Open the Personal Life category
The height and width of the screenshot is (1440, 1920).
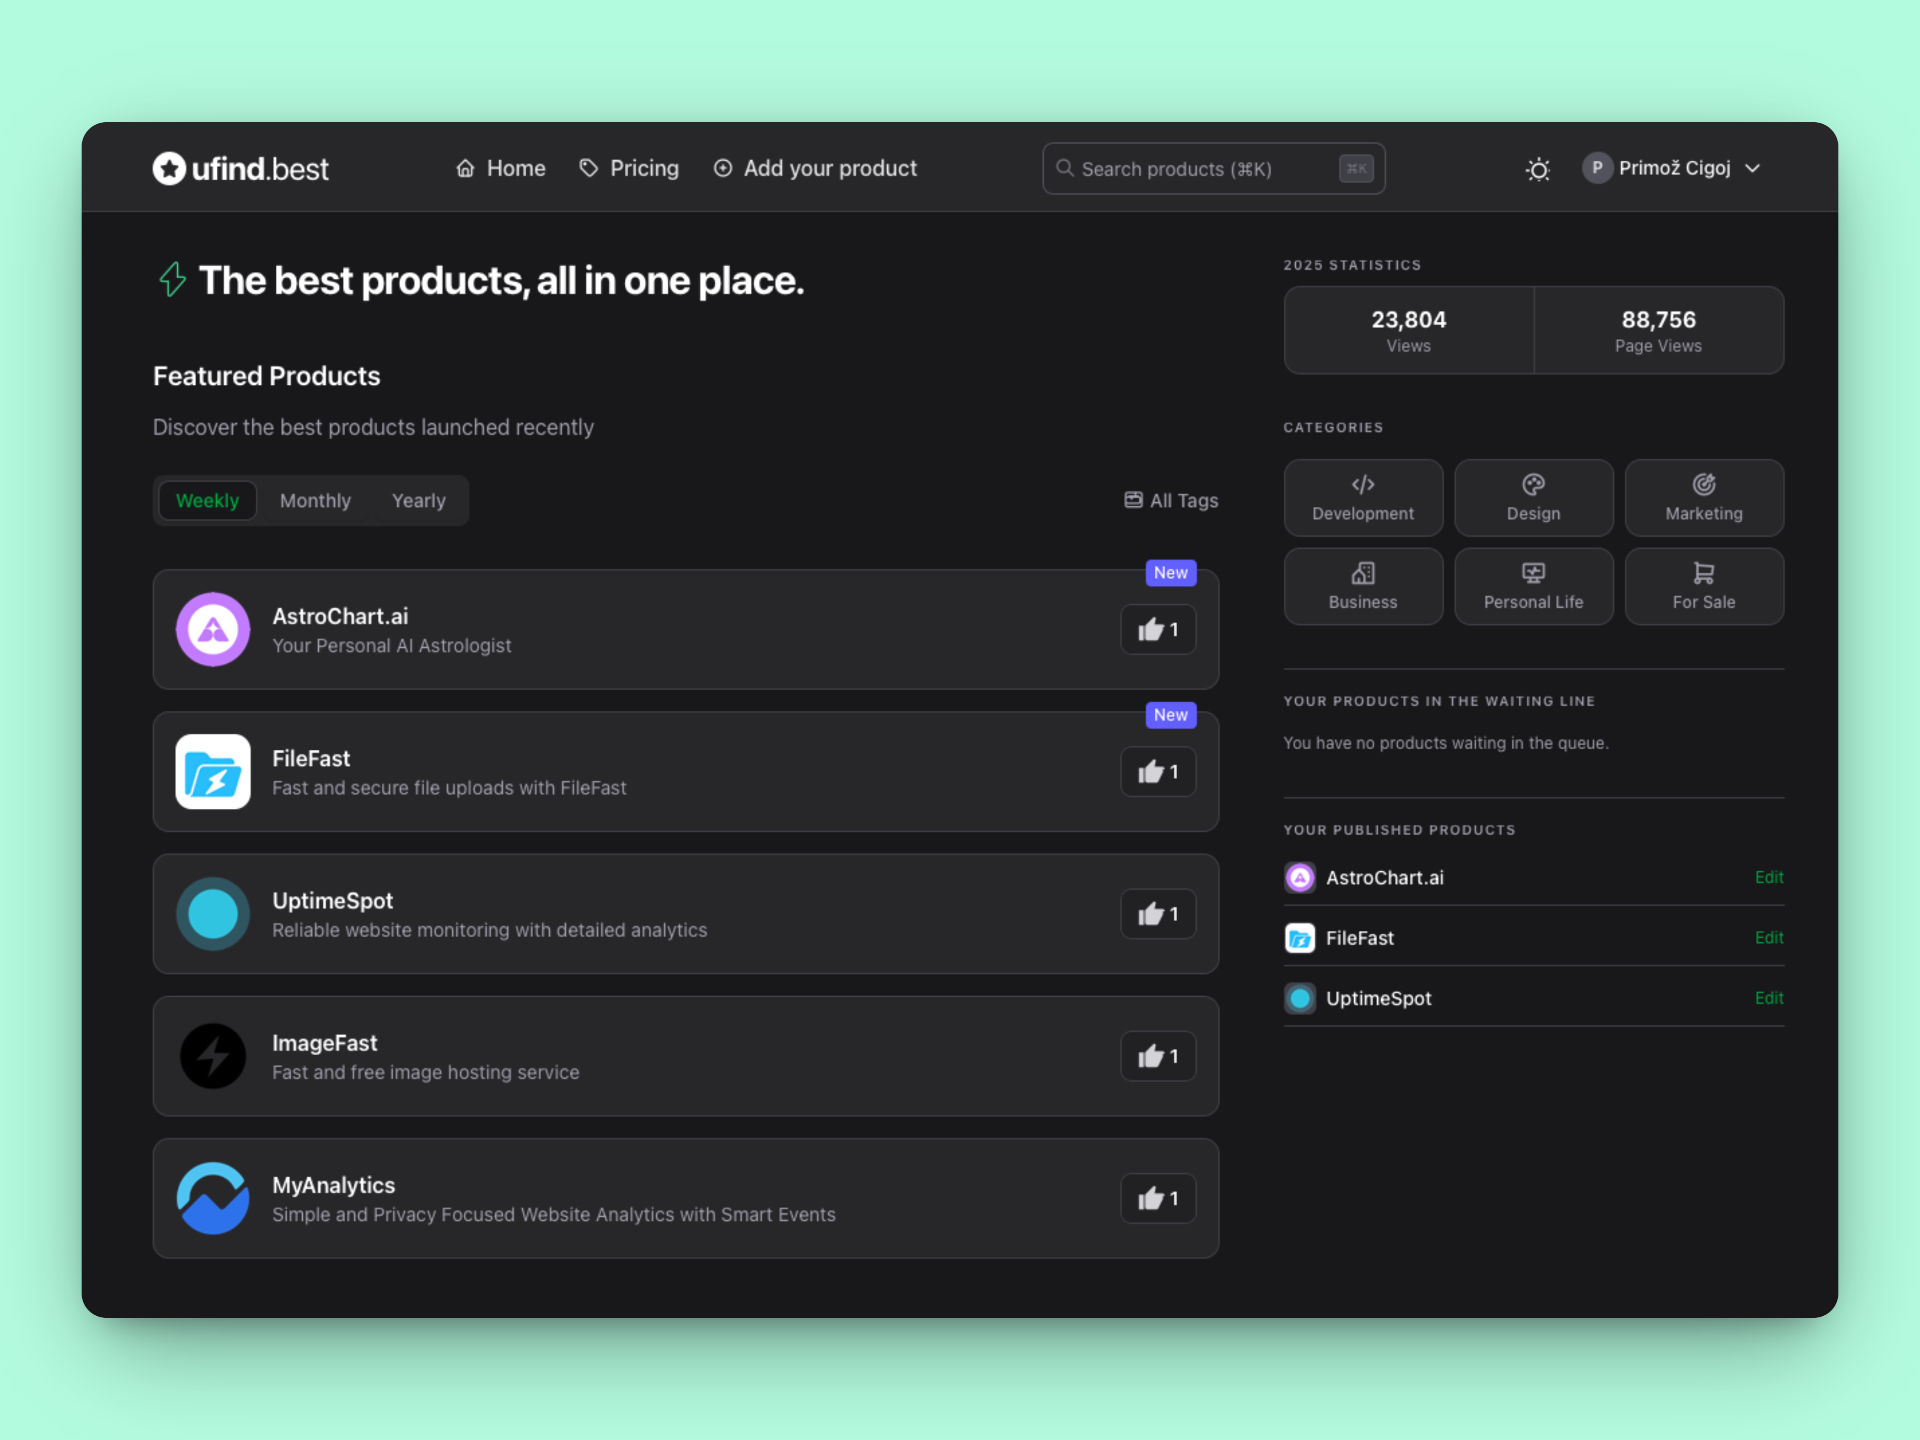coord(1532,586)
